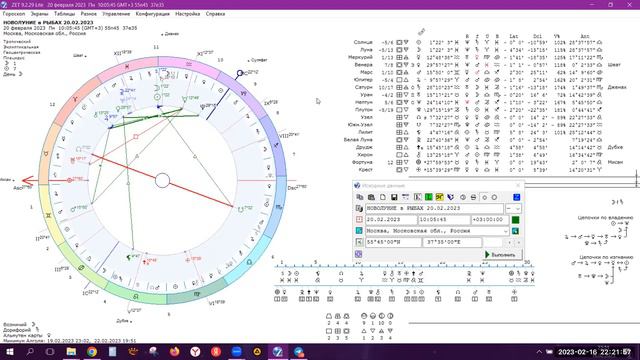Select the Нептун row in the planet table

click(478, 102)
